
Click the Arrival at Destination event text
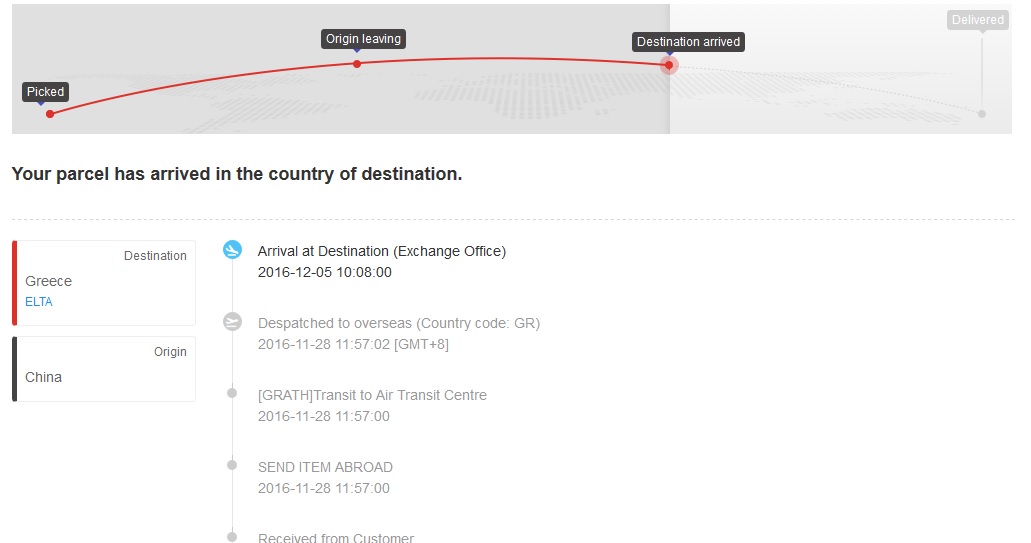point(381,251)
